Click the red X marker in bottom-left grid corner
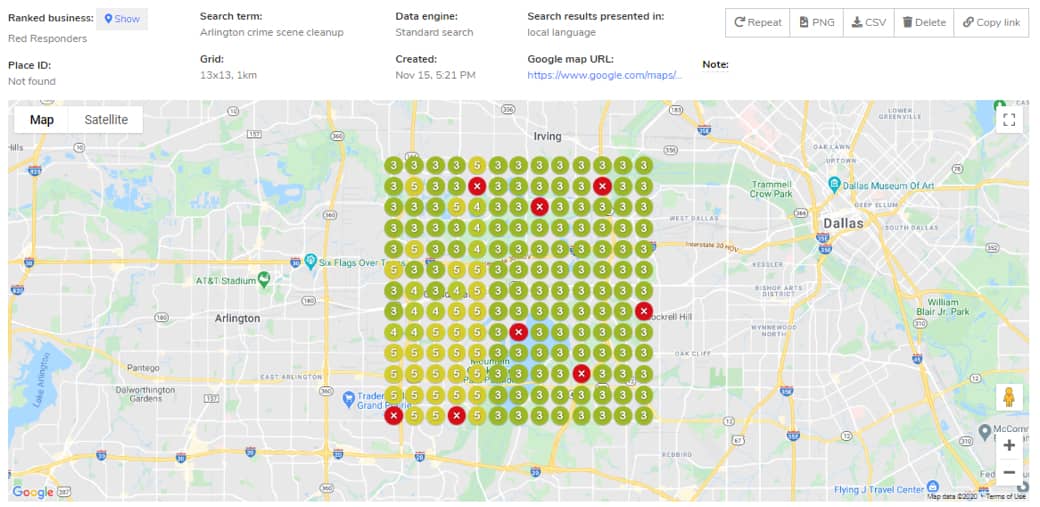This screenshot has width=1040, height=507. [394, 415]
